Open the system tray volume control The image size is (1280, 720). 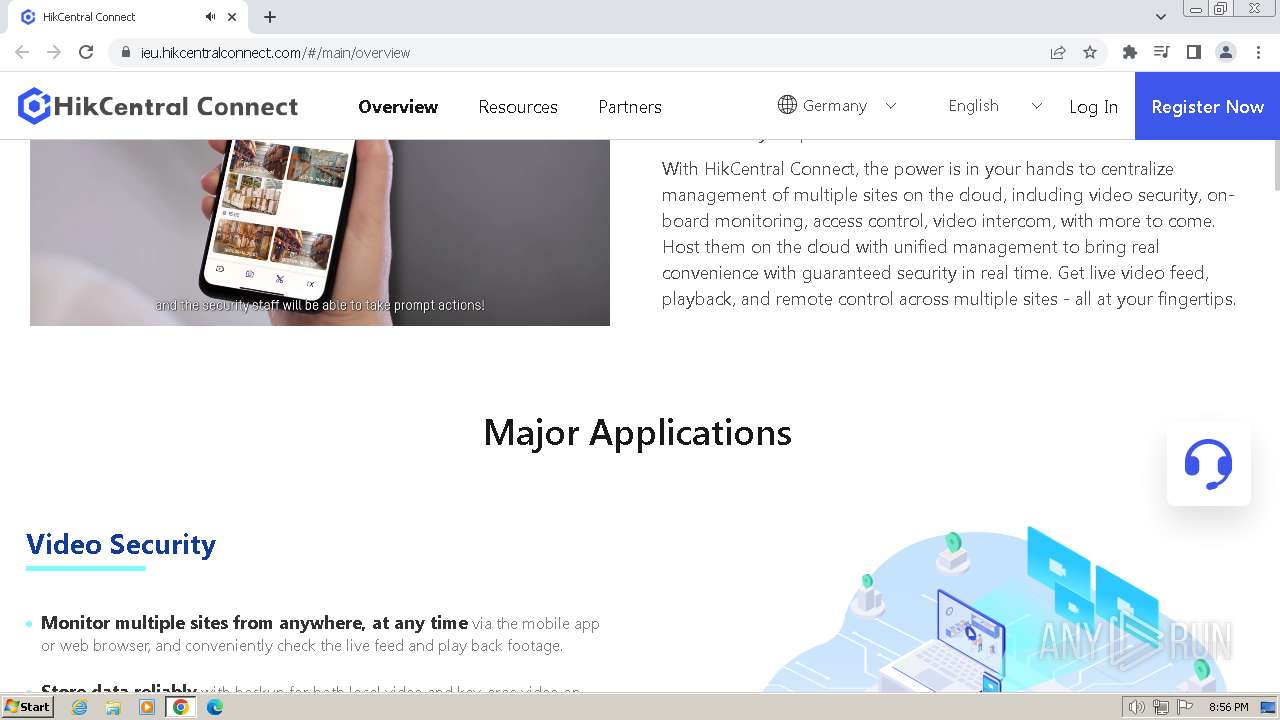tap(1137, 707)
